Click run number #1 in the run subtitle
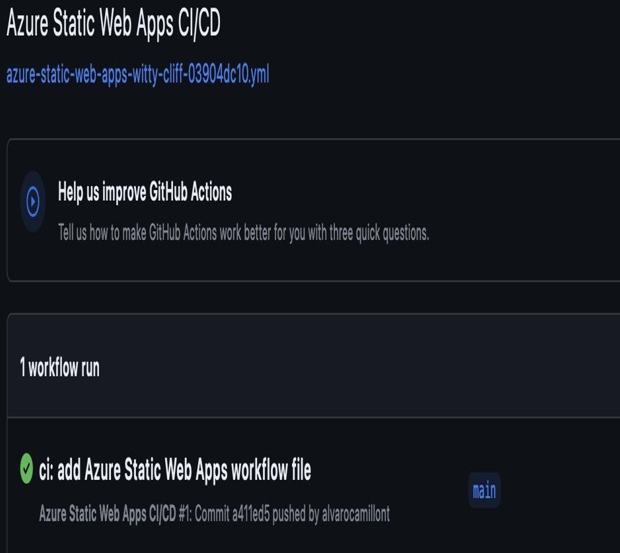The width and height of the screenshot is (620, 553). click(185, 514)
